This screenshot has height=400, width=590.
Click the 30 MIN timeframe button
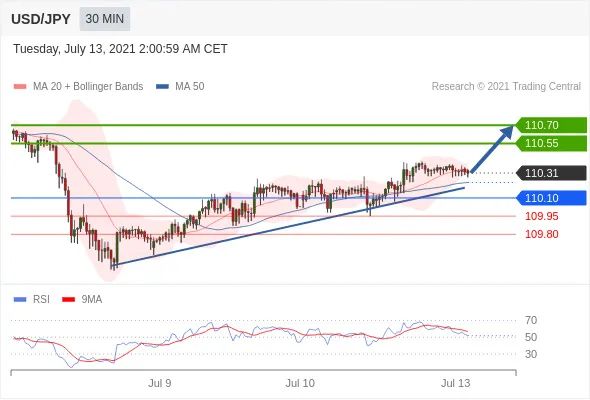tap(105, 19)
